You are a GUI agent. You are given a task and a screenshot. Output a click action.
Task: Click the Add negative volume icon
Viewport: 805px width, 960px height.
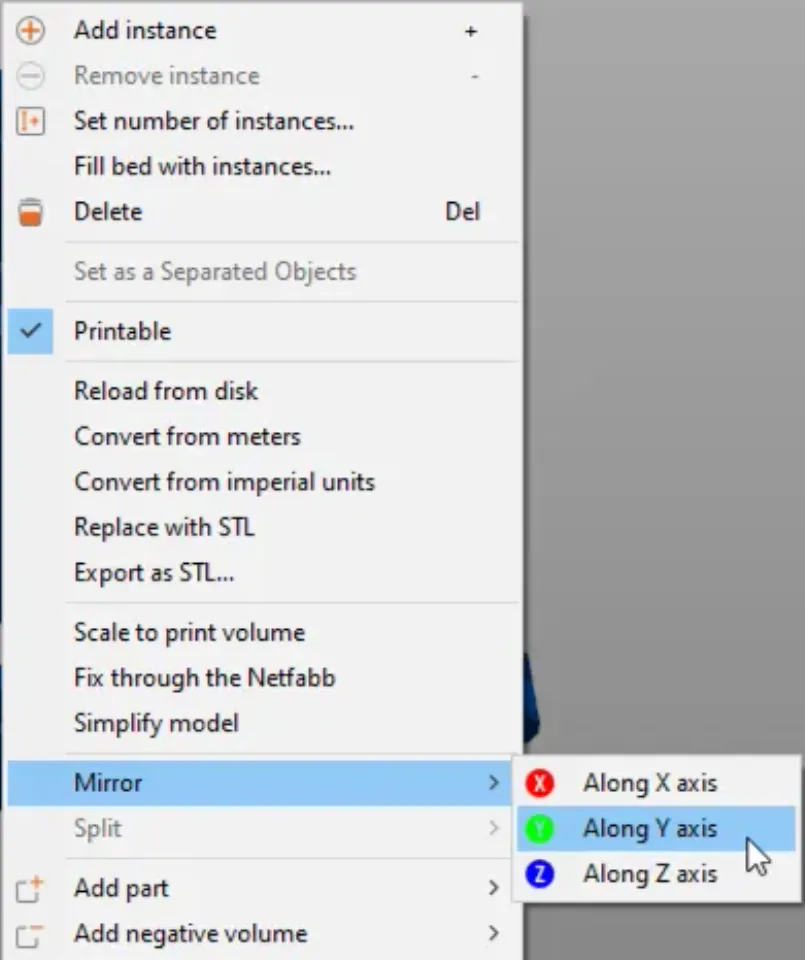point(31,934)
